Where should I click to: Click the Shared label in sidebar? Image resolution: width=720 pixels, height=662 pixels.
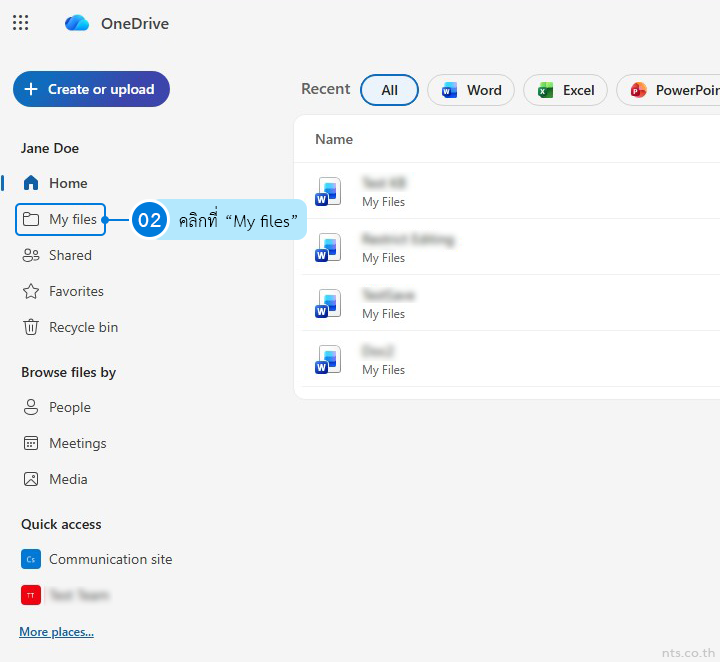pyautogui.click(x=70, y=255)
